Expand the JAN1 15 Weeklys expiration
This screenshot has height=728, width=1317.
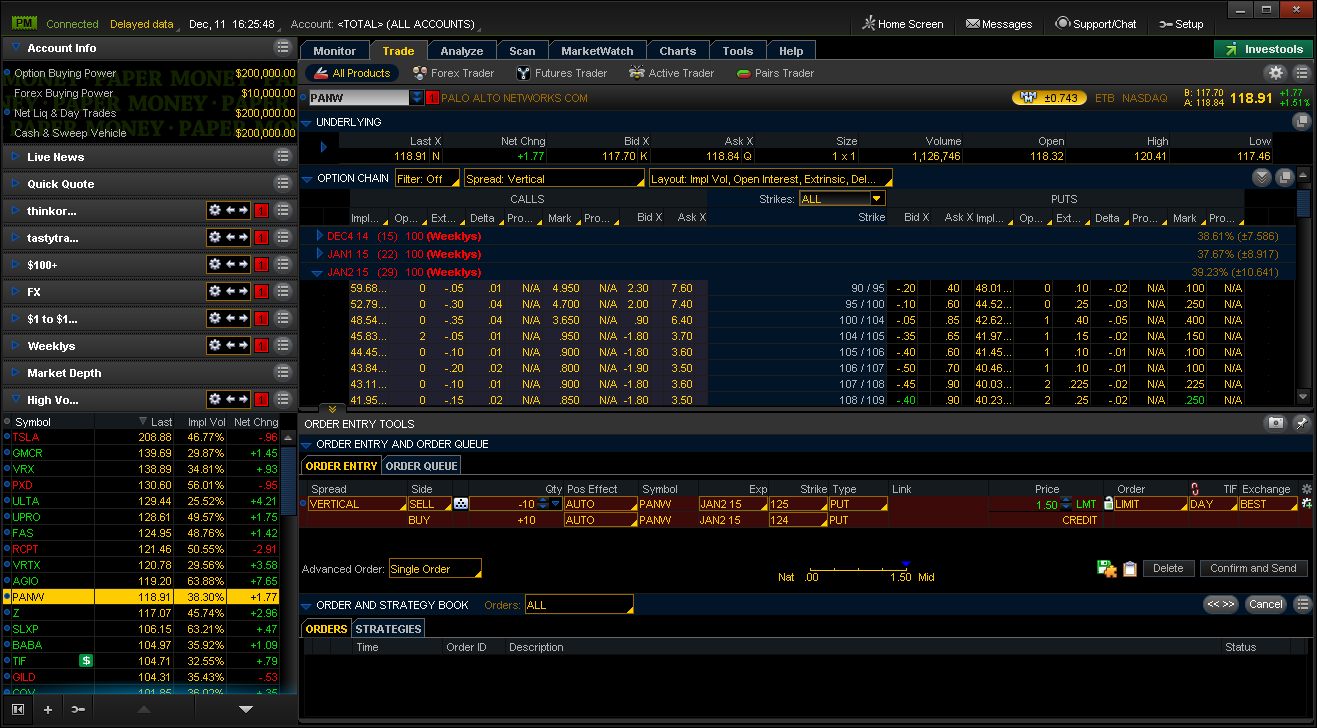click(x=319, y=254)
